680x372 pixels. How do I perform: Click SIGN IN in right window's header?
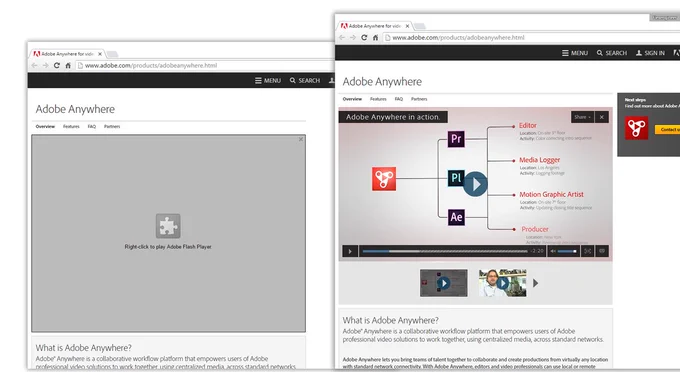pos(650,53)
